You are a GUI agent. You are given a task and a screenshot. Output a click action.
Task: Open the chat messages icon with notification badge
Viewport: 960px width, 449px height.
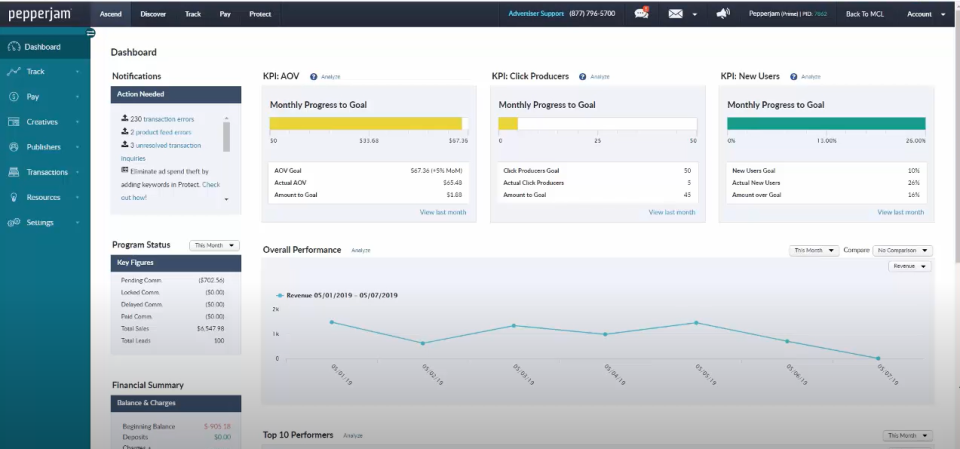(641, 14)
